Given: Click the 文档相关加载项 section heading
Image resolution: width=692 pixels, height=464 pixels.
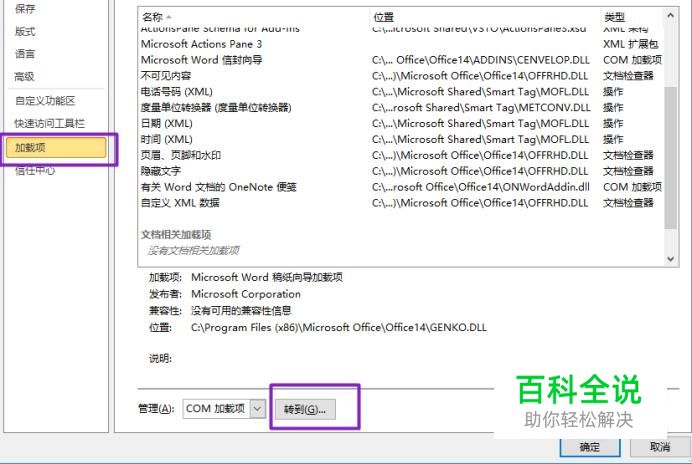Looking at the screenshot, I should click(176, 234).
